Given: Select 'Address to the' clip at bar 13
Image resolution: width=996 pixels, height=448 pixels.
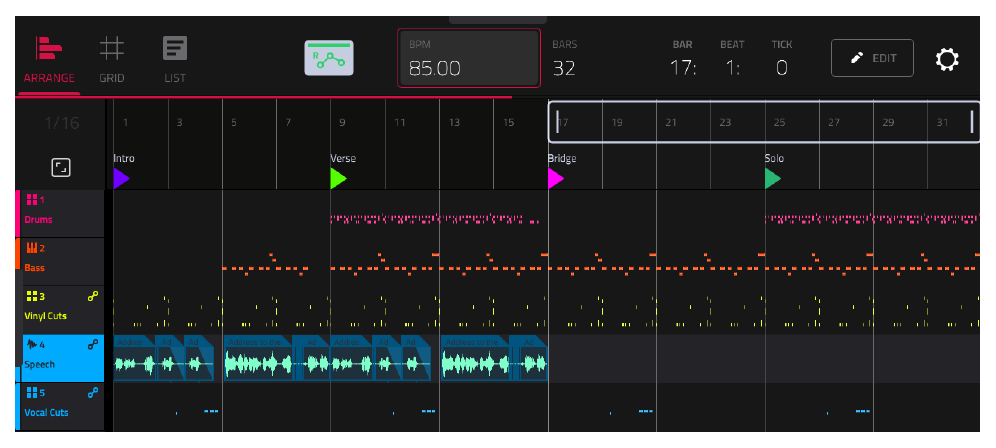Looking at the screenshot, I should pos(474,358).
